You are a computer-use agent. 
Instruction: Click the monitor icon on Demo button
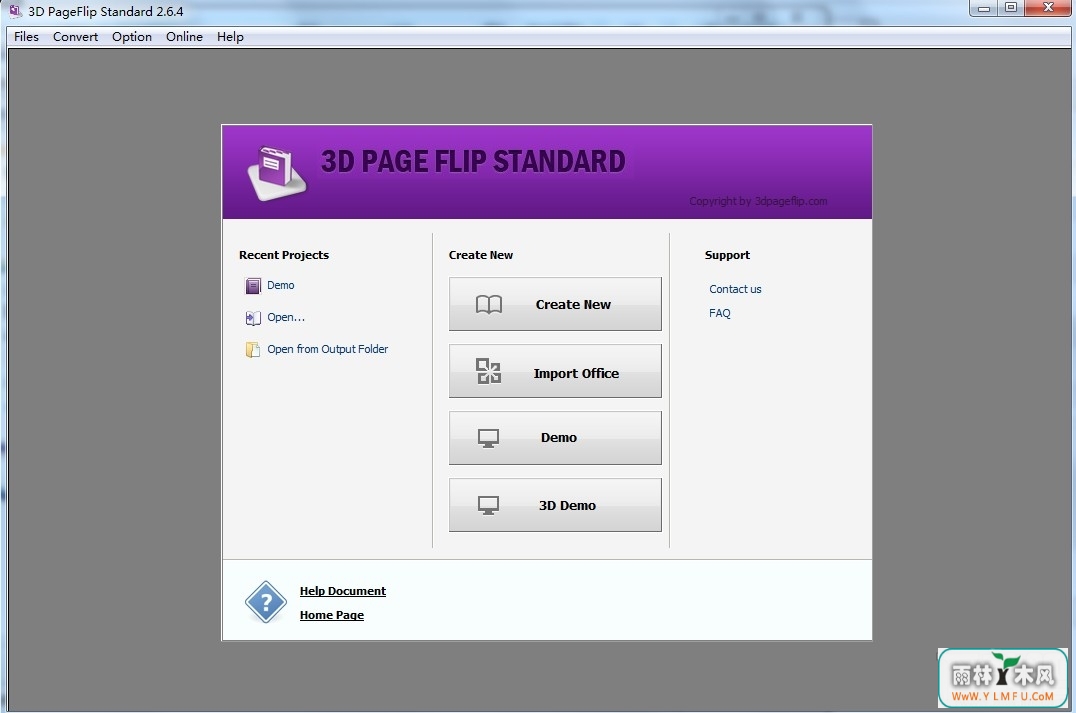tap(488, 439)
